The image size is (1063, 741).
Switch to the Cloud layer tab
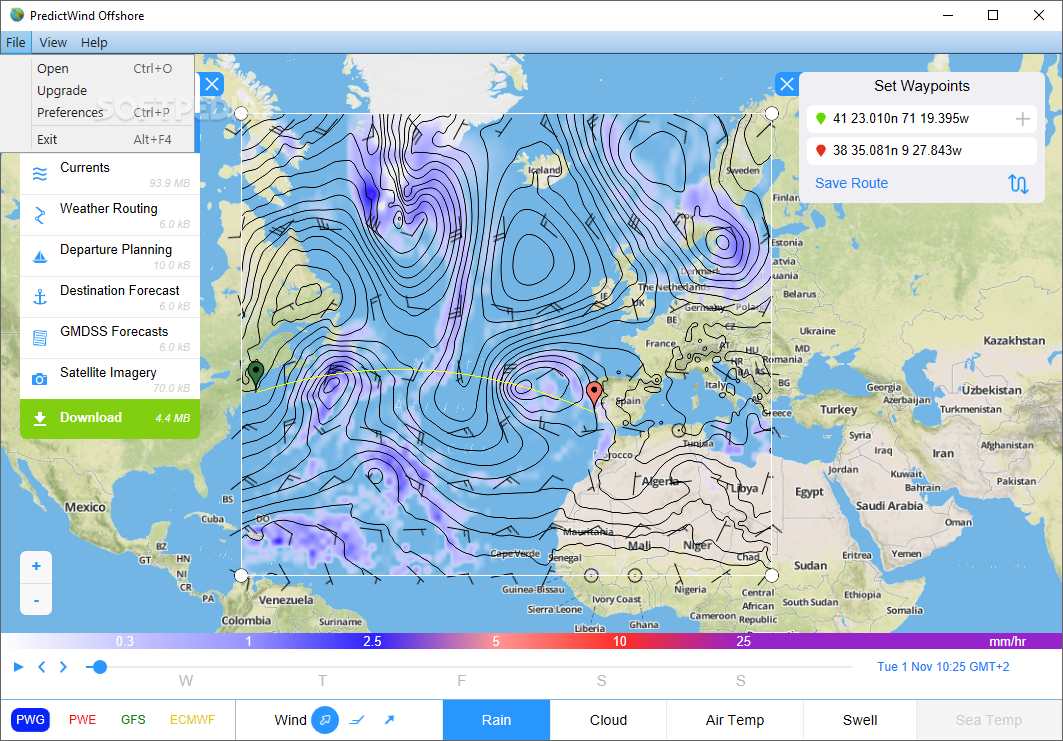608,720
